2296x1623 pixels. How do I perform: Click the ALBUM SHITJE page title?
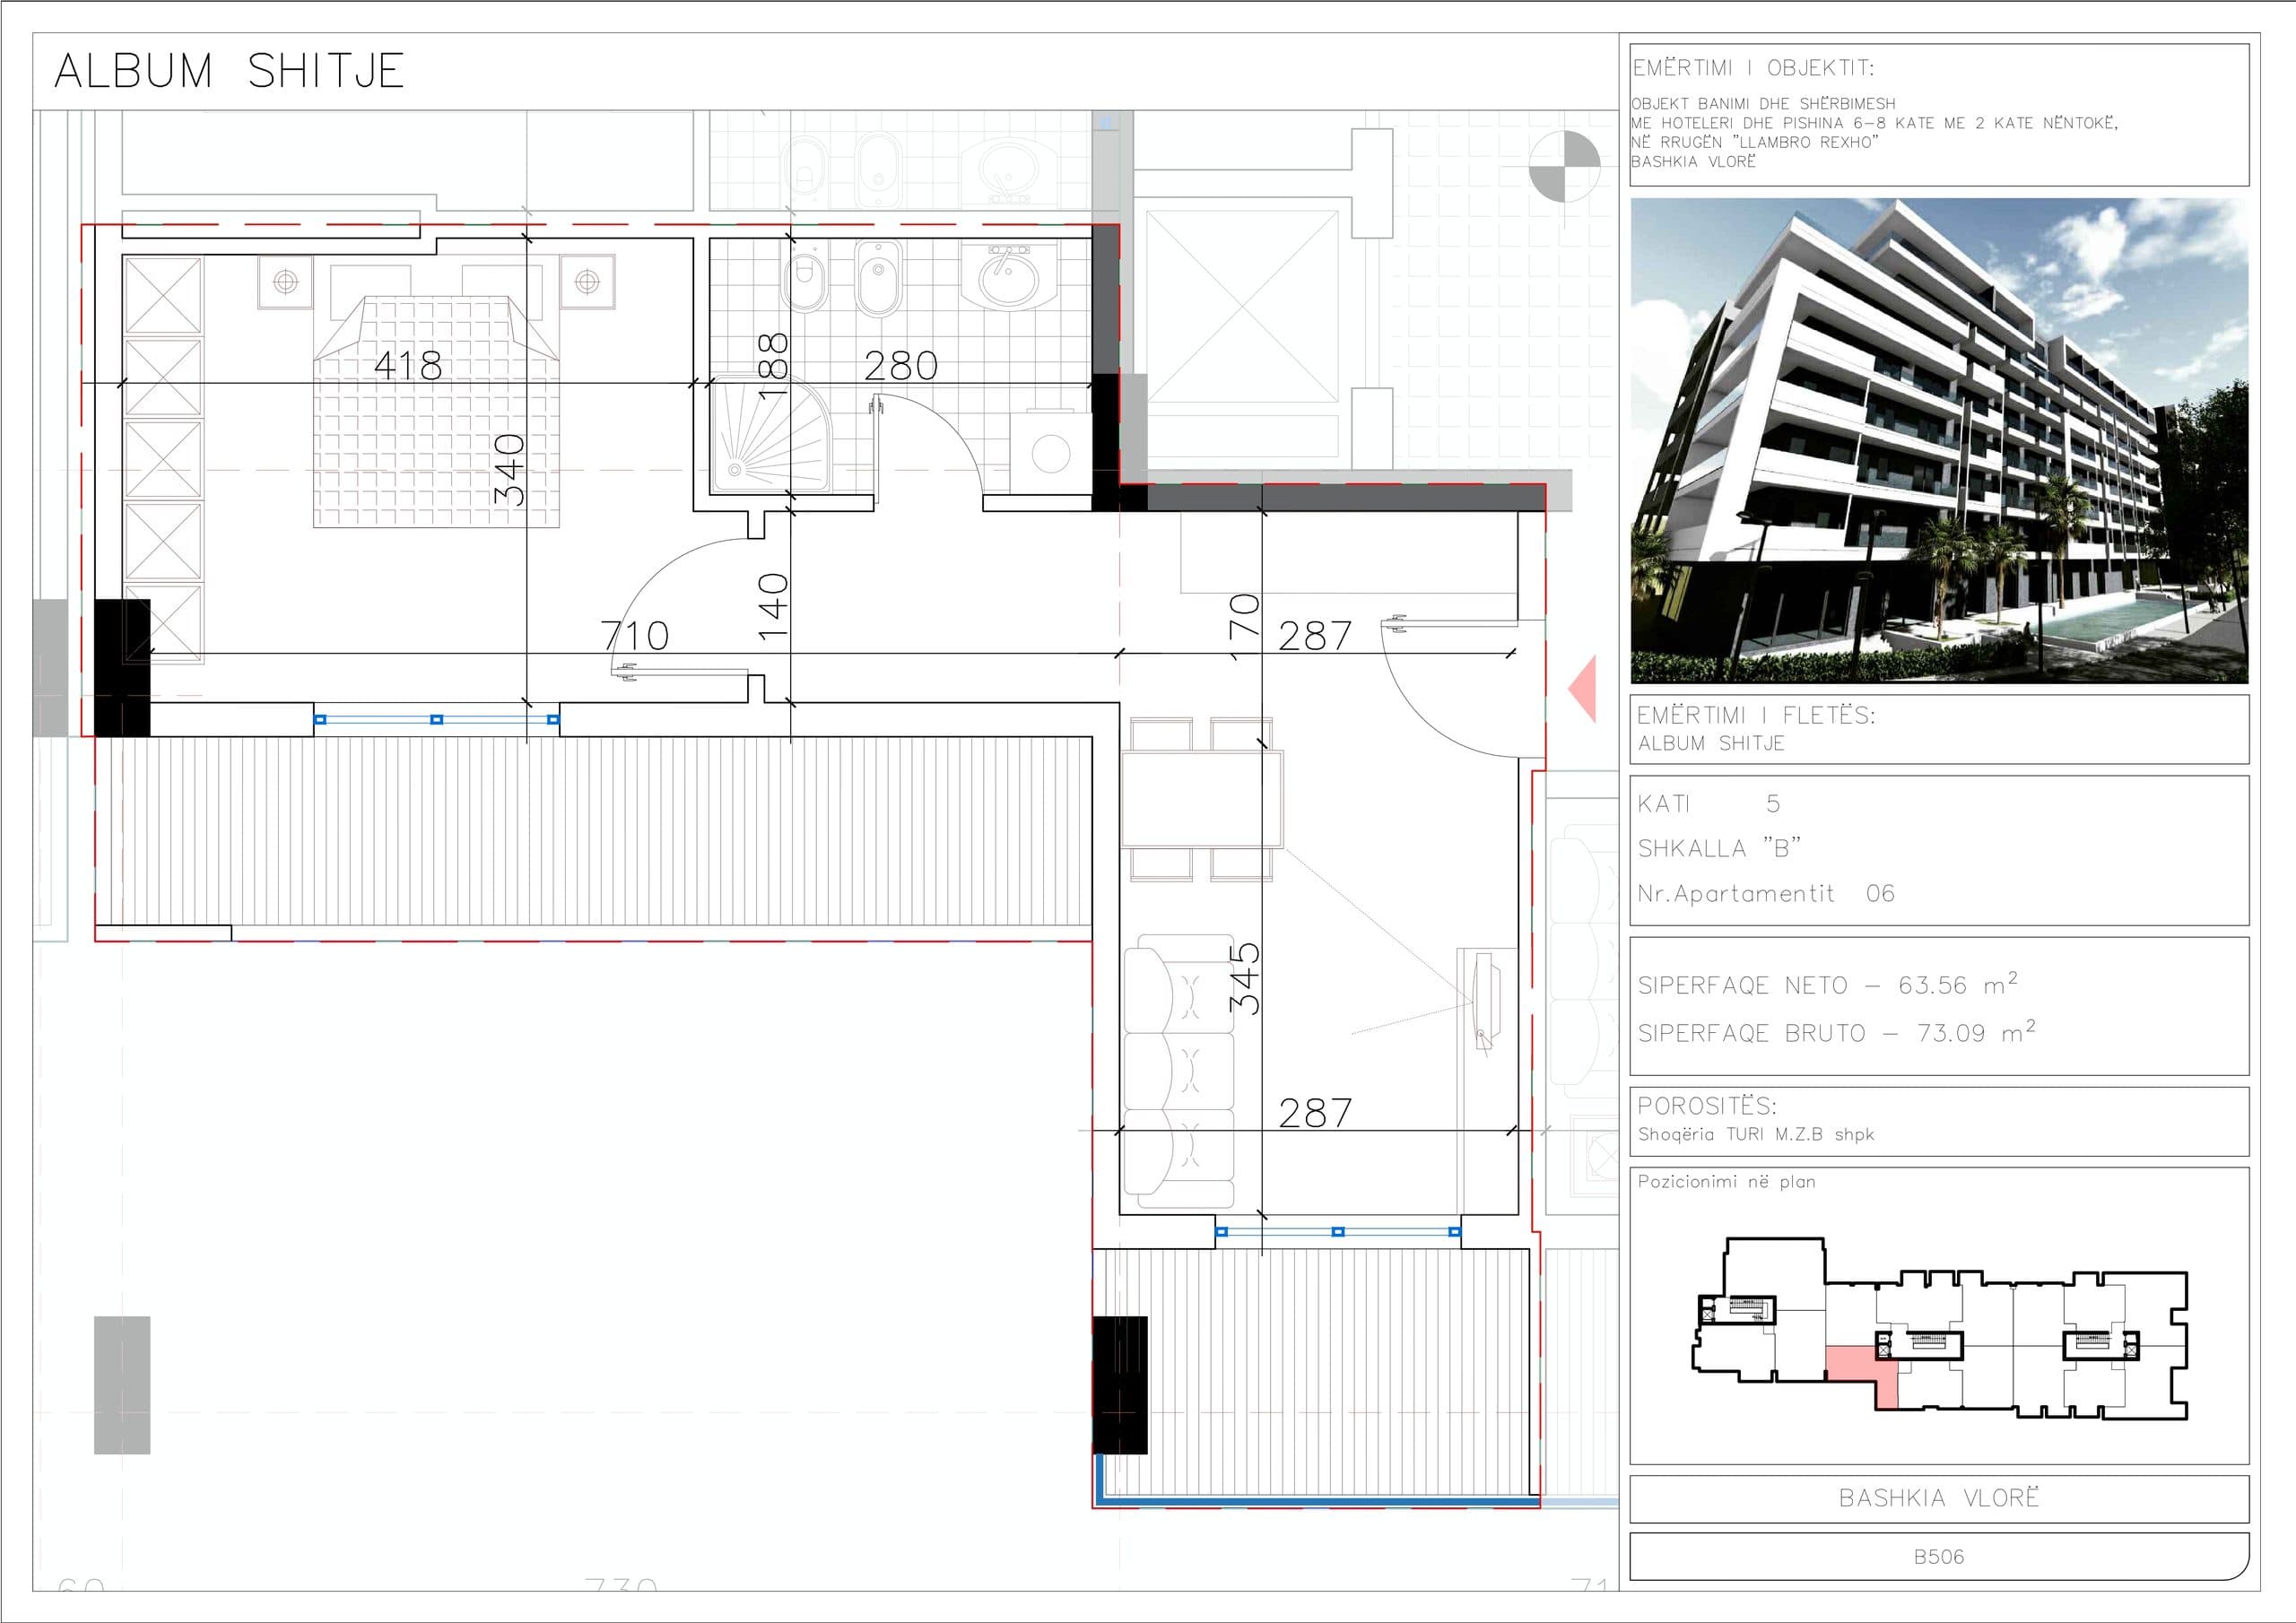pyautogui.click(x=229, y=71)
